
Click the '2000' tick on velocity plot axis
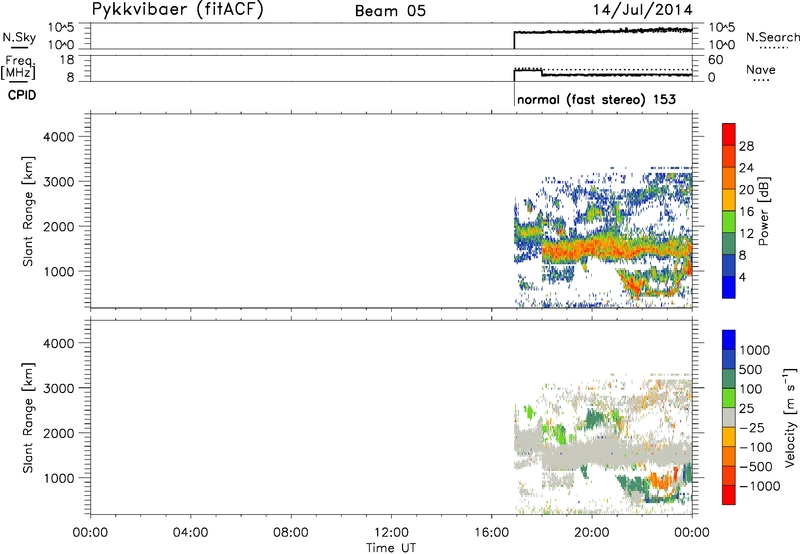pos(58,433)
